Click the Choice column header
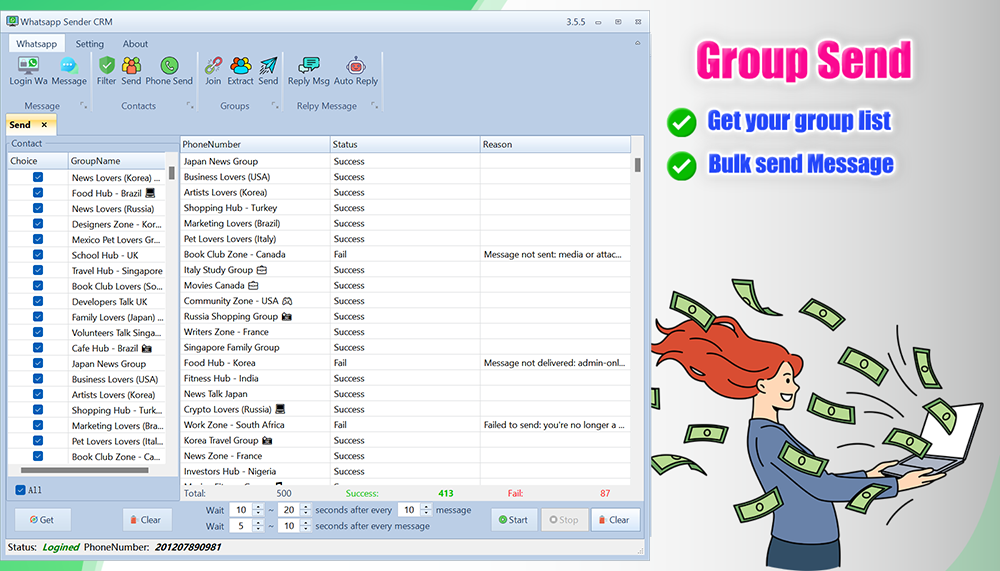1000x571 pixels. [38, 161]
